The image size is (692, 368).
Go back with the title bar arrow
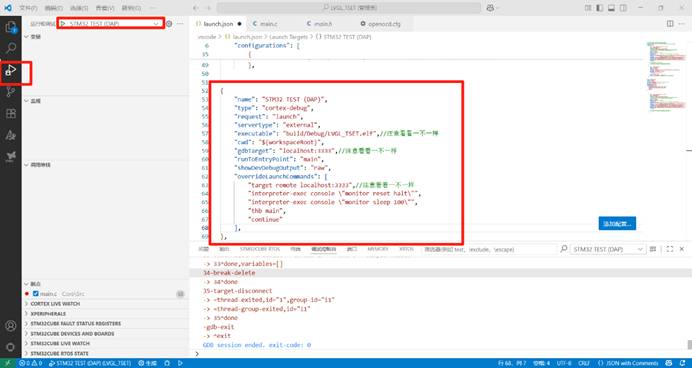196,8
